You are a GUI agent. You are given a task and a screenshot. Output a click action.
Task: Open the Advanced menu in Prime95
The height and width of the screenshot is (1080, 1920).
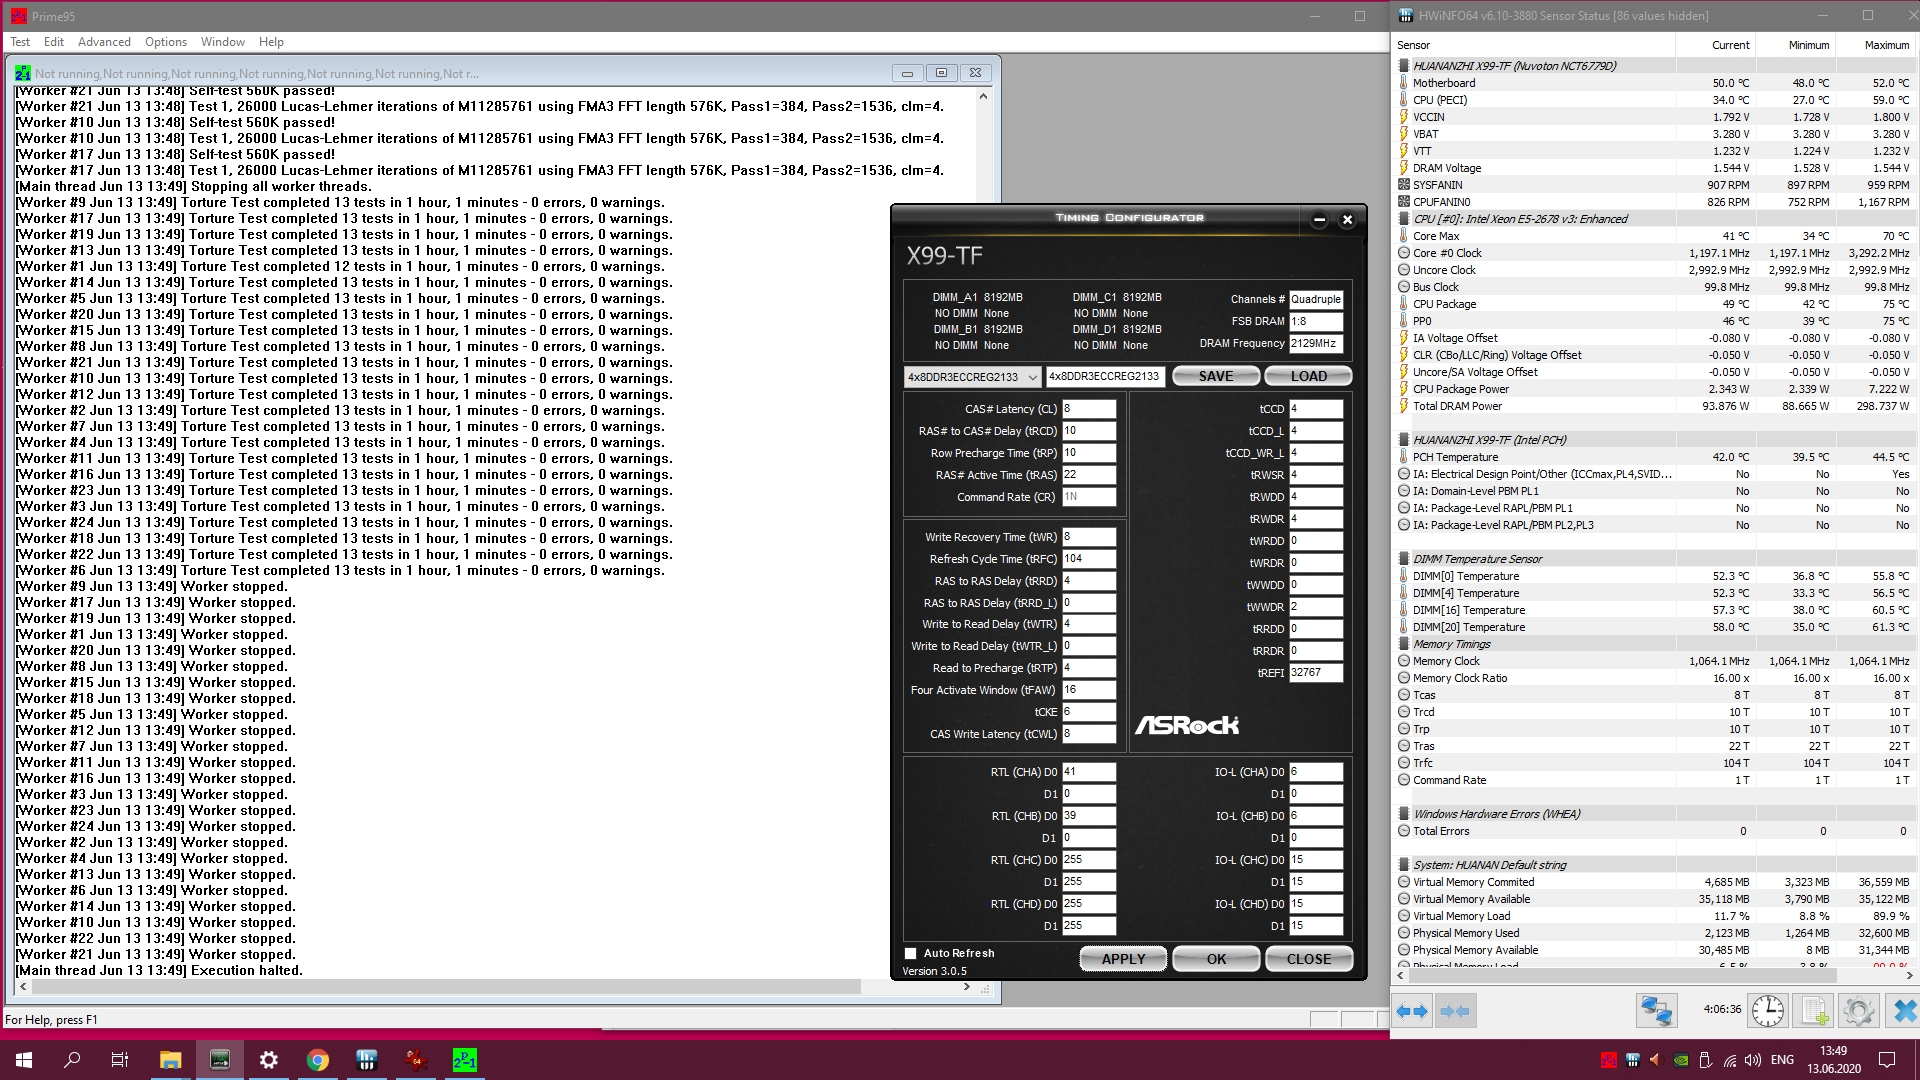(x=104, y=42)
